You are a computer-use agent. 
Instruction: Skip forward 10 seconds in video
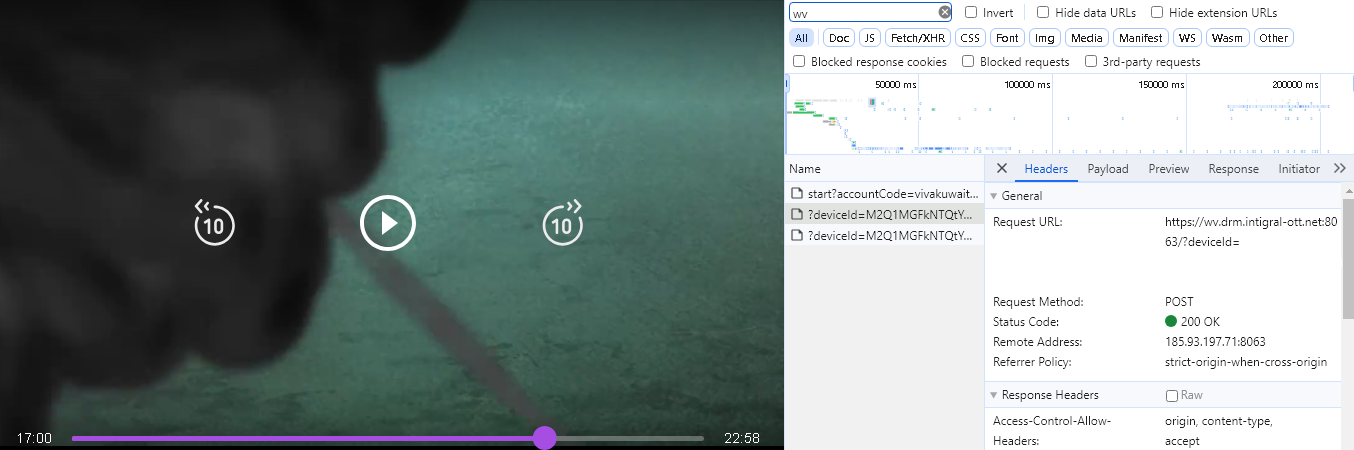pos(563,223)
